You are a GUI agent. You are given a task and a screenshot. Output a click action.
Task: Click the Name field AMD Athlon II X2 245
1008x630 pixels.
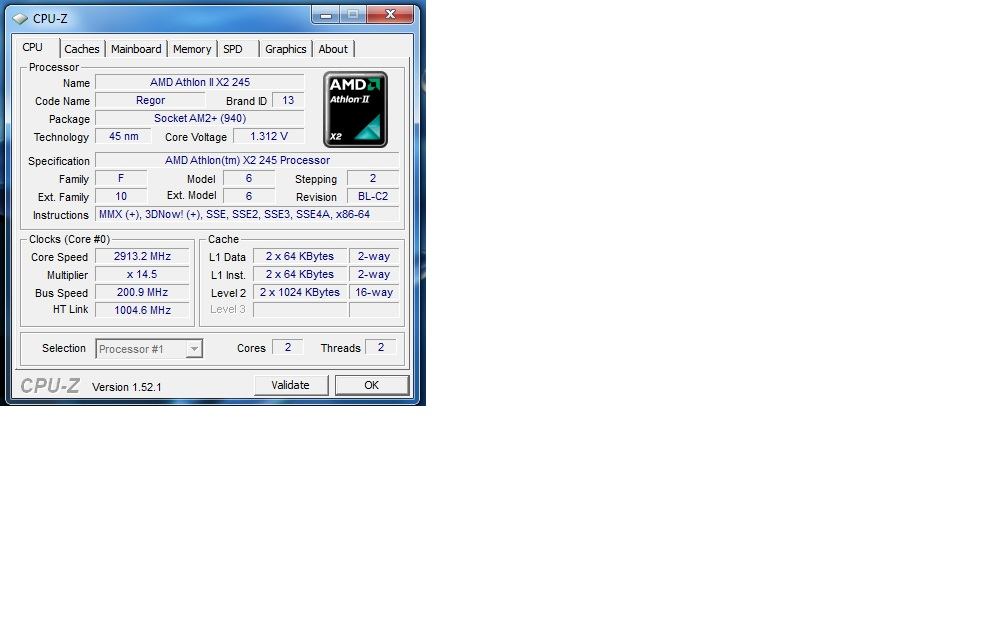(x=200, y=82)
